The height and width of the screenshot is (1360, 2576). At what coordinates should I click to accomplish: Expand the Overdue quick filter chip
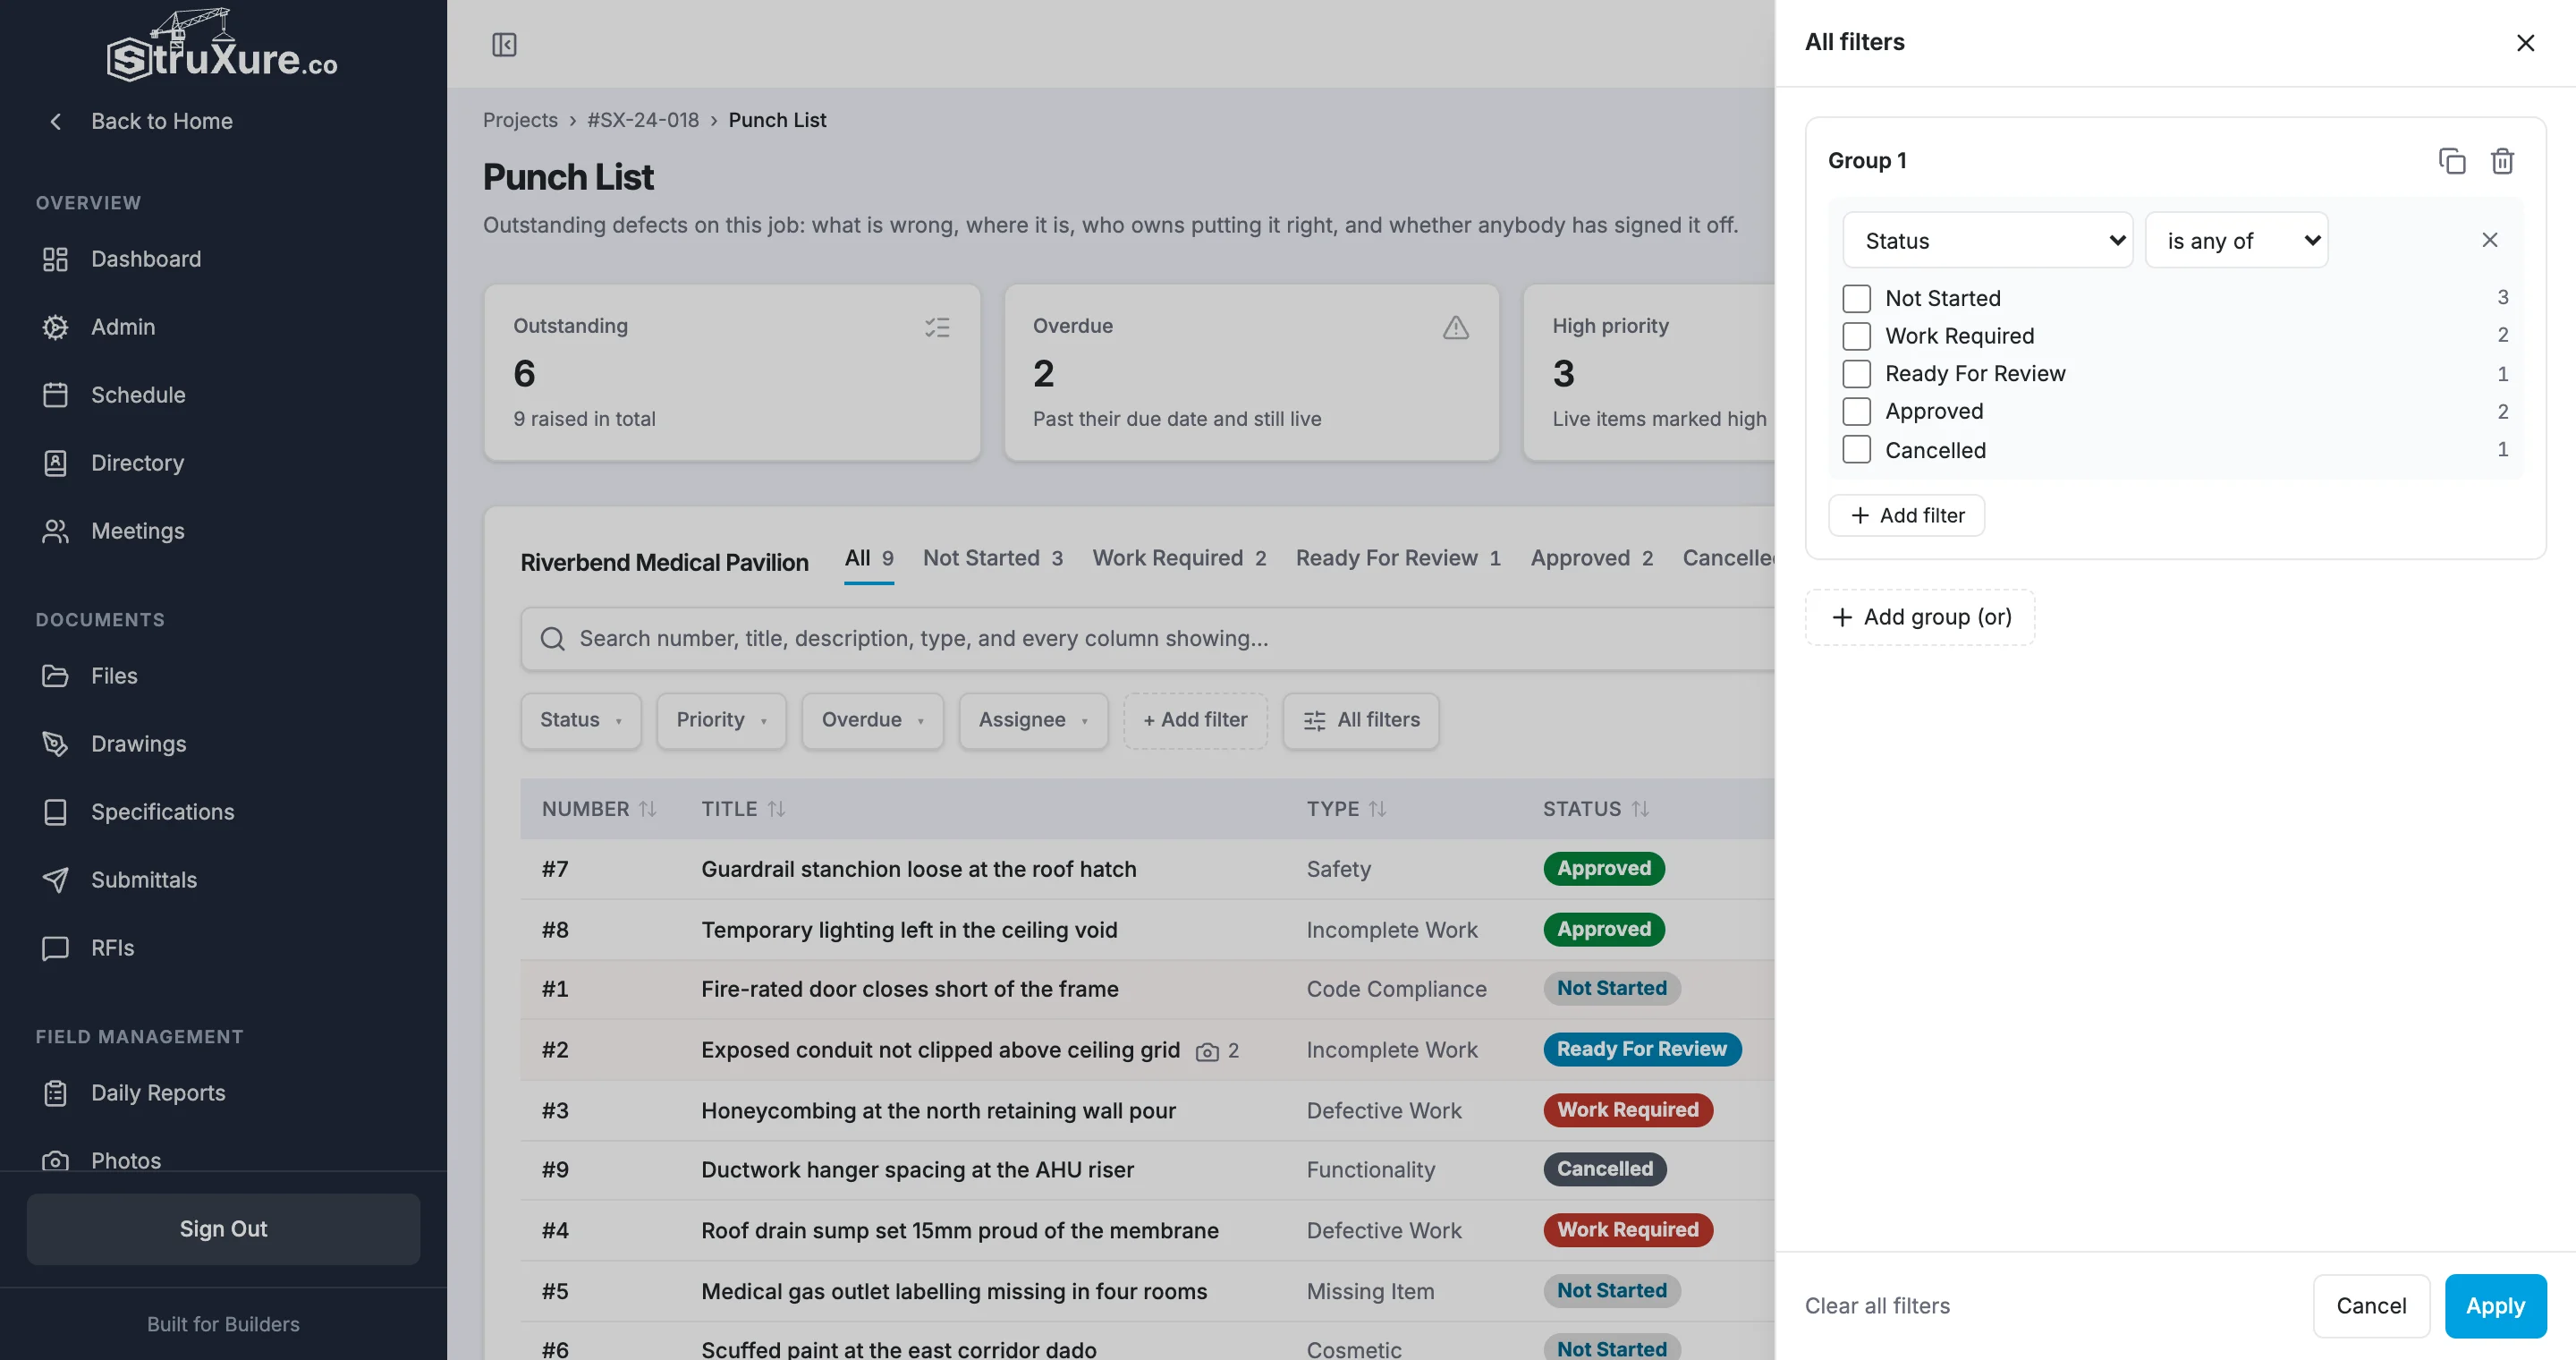point(872,720)
